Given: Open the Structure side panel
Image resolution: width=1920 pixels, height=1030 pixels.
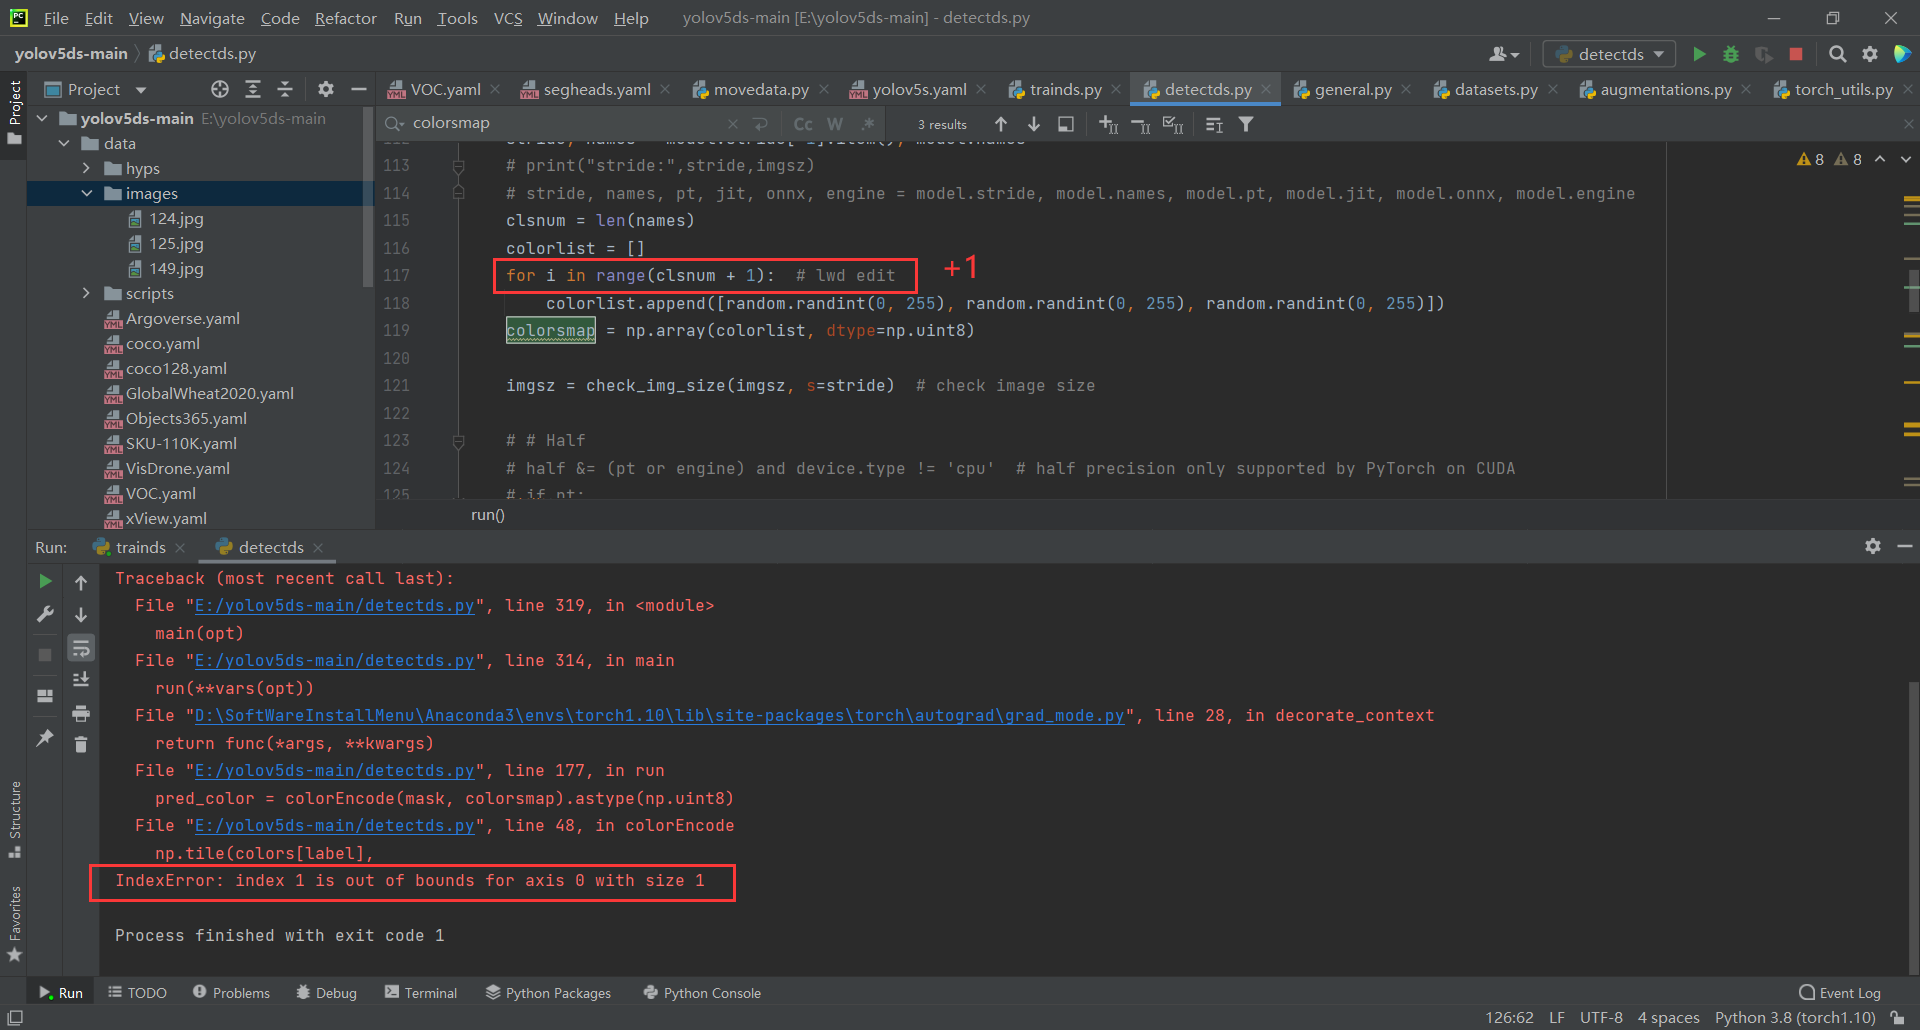Looking at the screenshot, I should 15,818.
